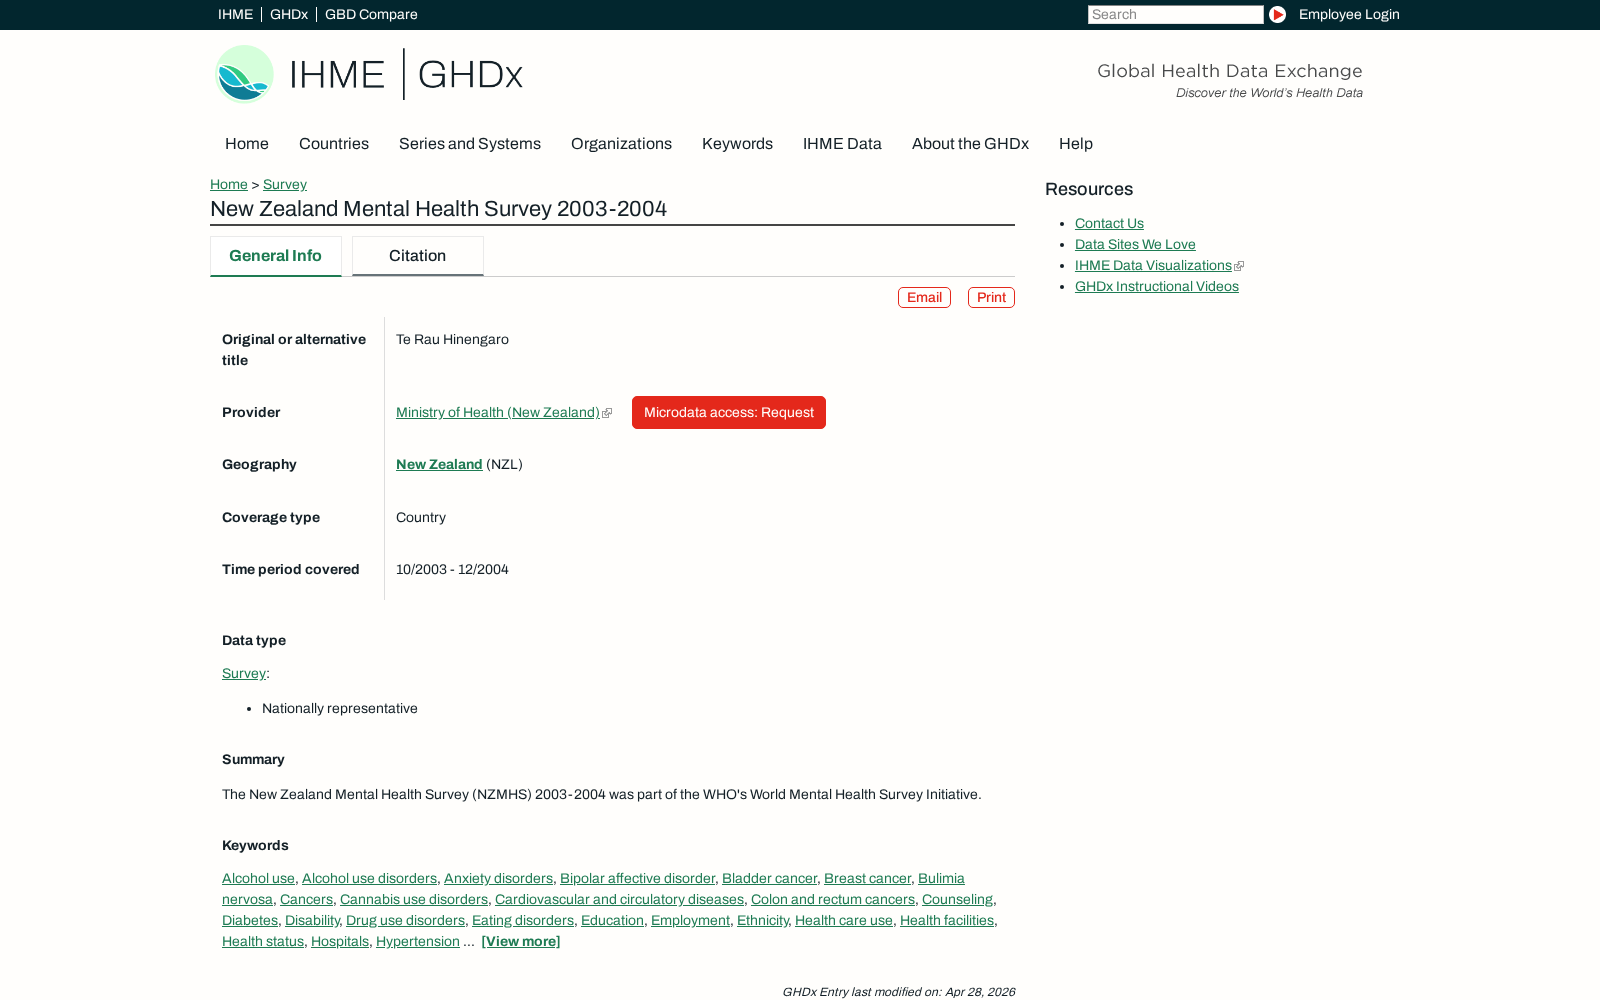Open IHME Data Visualizations link

(1153, 265)
